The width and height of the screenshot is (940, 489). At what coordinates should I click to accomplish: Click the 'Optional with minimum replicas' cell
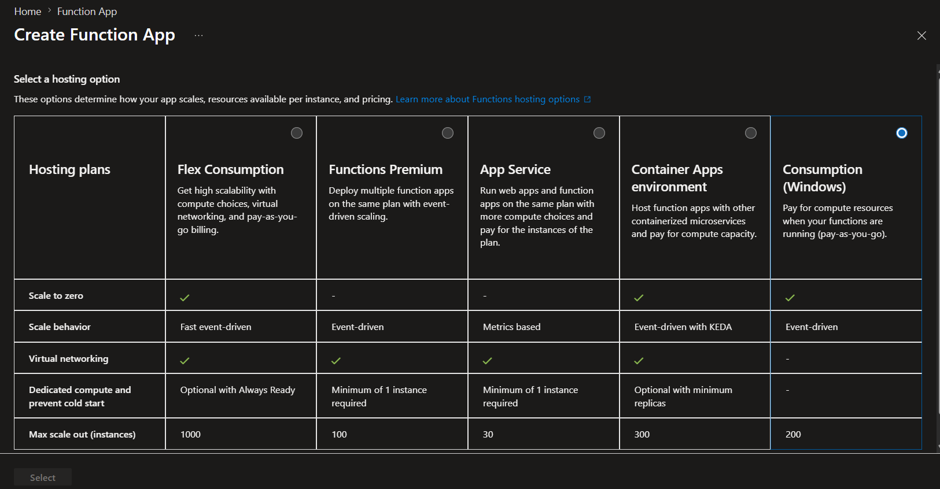[x=695, y=396]
